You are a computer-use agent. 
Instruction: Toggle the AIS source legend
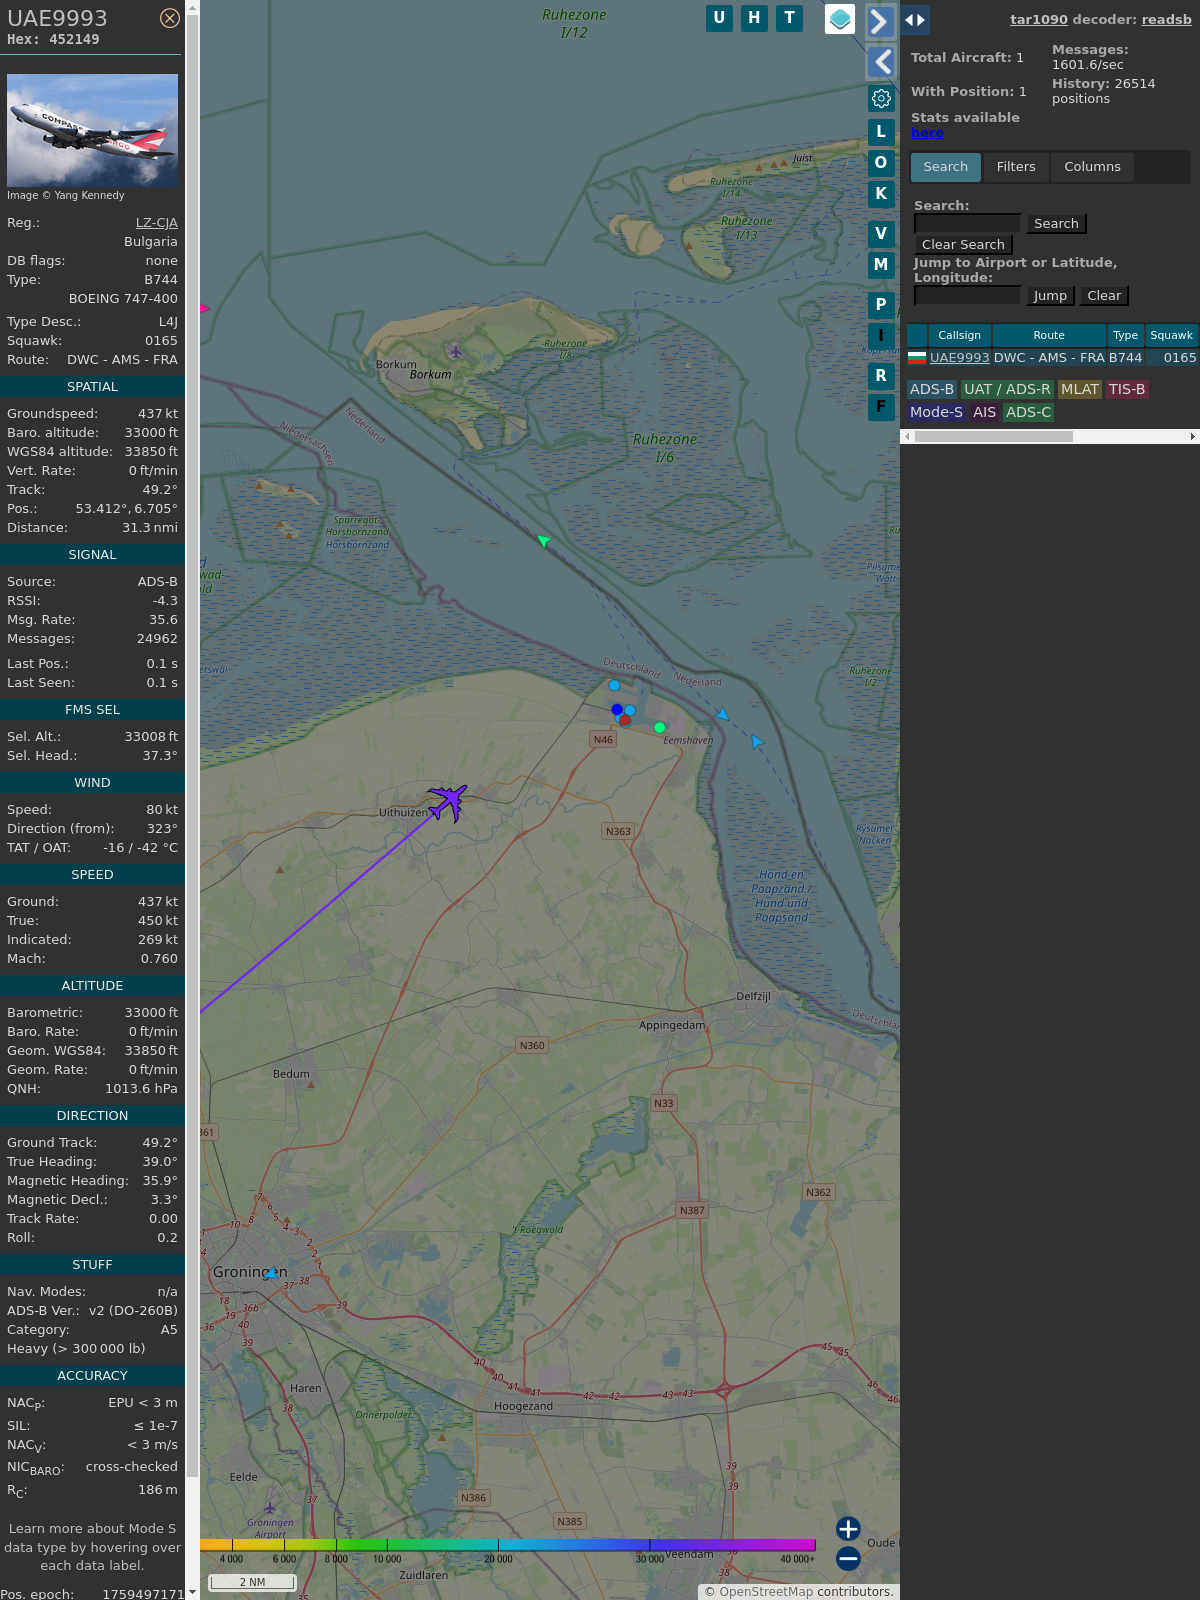pyautogui.click(x=984, y=413)
